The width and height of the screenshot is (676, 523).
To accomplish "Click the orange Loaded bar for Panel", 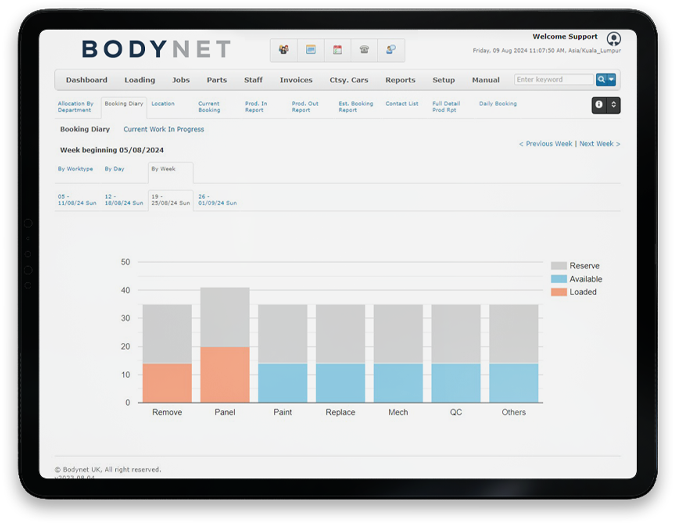I will tap(225, 375).
